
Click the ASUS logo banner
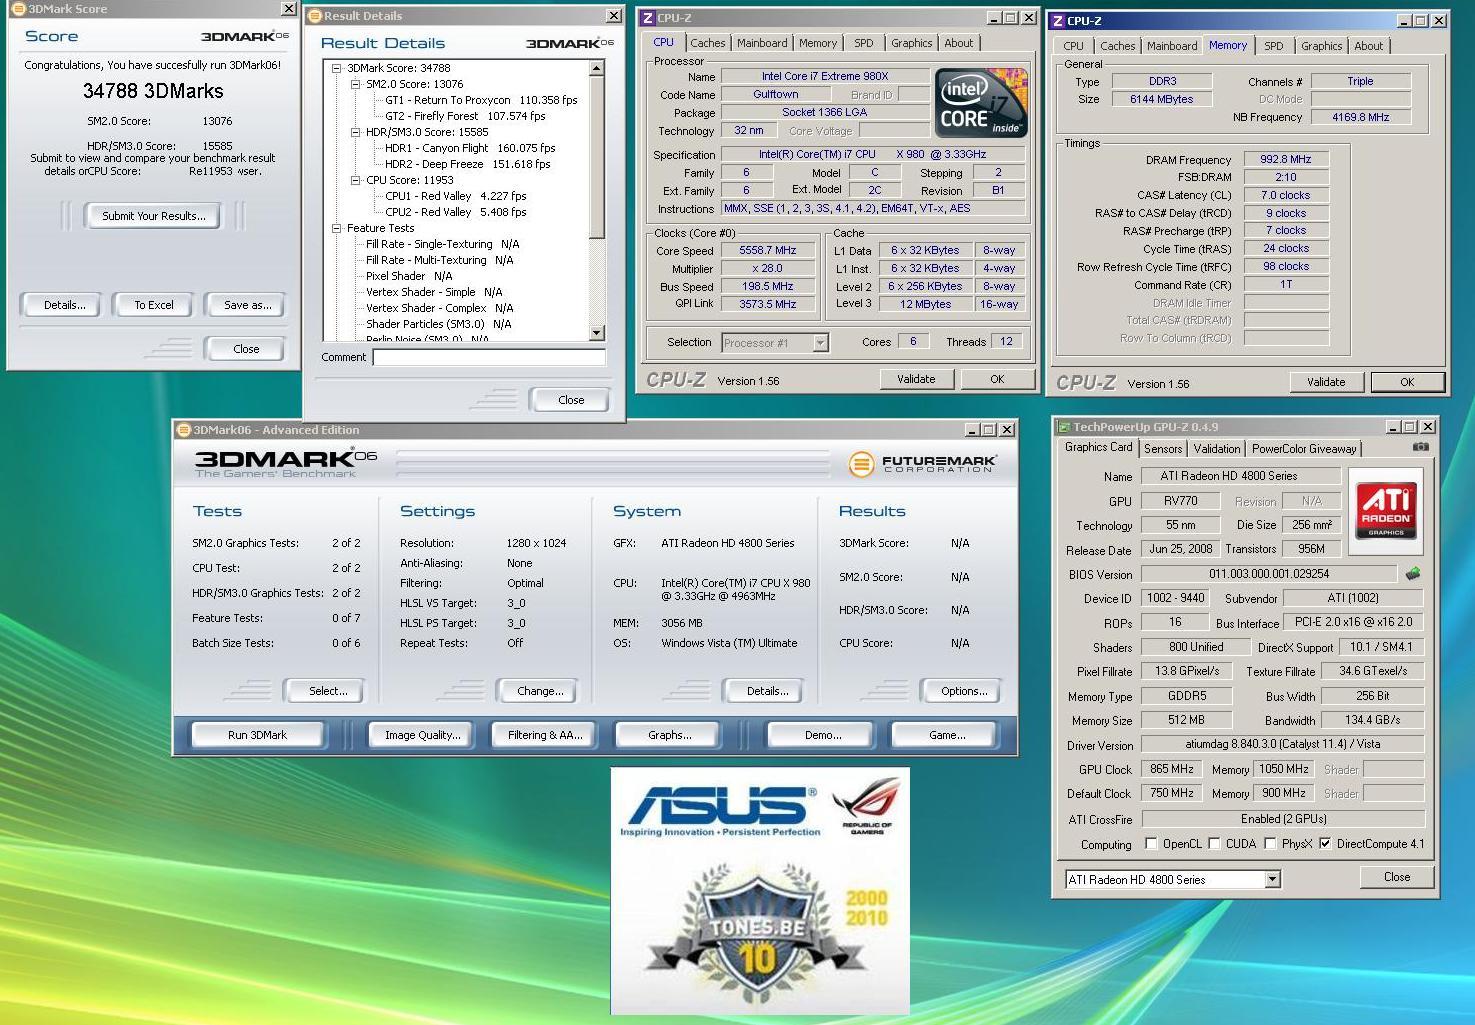tap(718, 810)
